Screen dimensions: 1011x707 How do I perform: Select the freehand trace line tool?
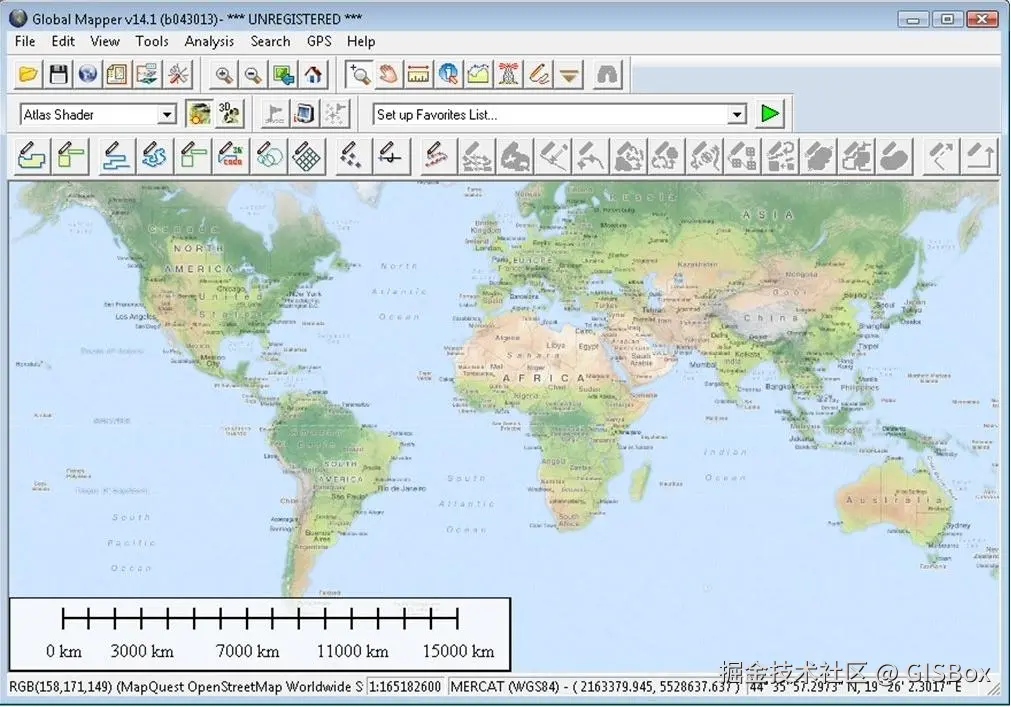click(155, 157)
